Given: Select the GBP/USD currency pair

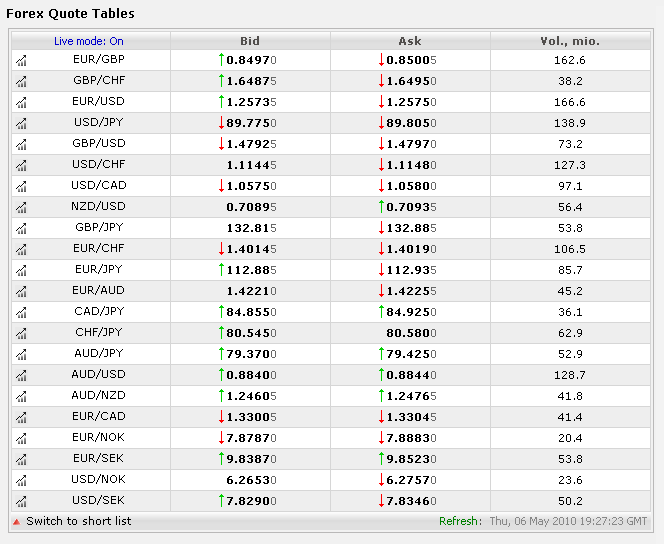Looking at the screenshot, I should click(98, 144).
